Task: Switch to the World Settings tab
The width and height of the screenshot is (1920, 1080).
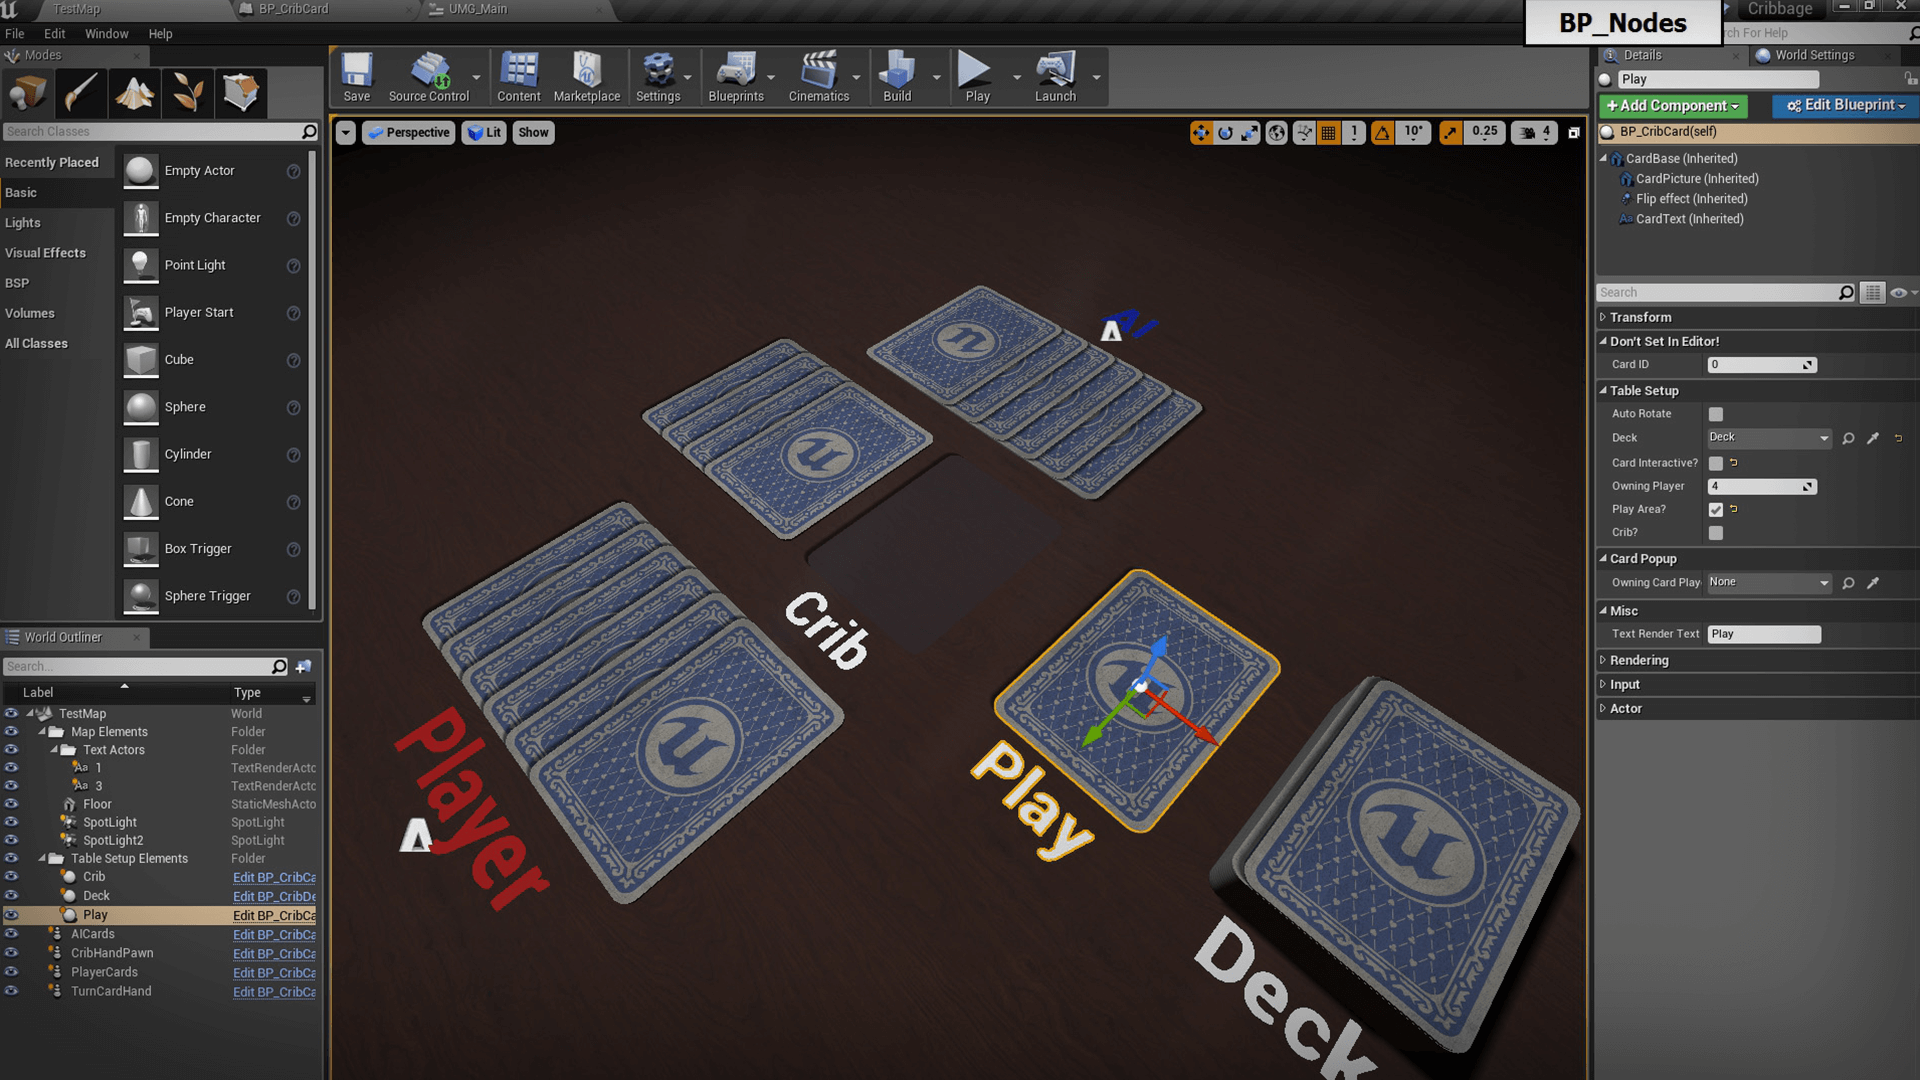Action: coord(1814,55)
